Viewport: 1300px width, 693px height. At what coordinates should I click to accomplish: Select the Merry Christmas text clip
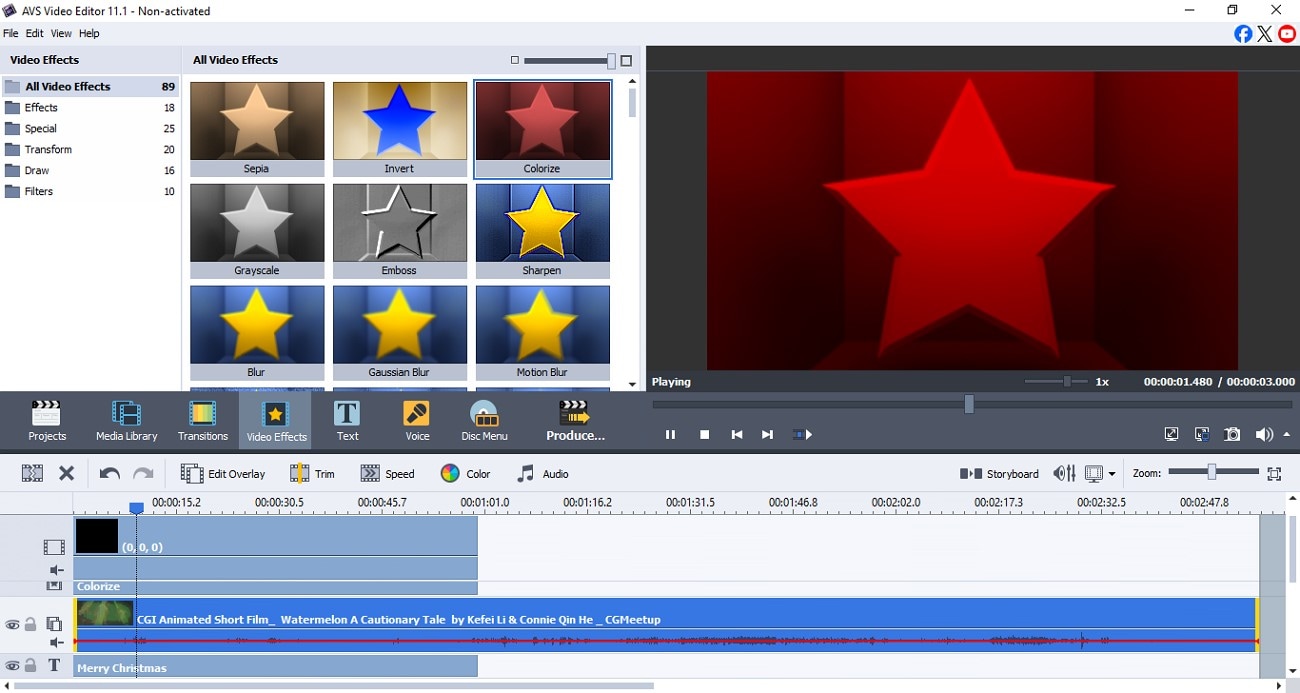click(276, 667)
